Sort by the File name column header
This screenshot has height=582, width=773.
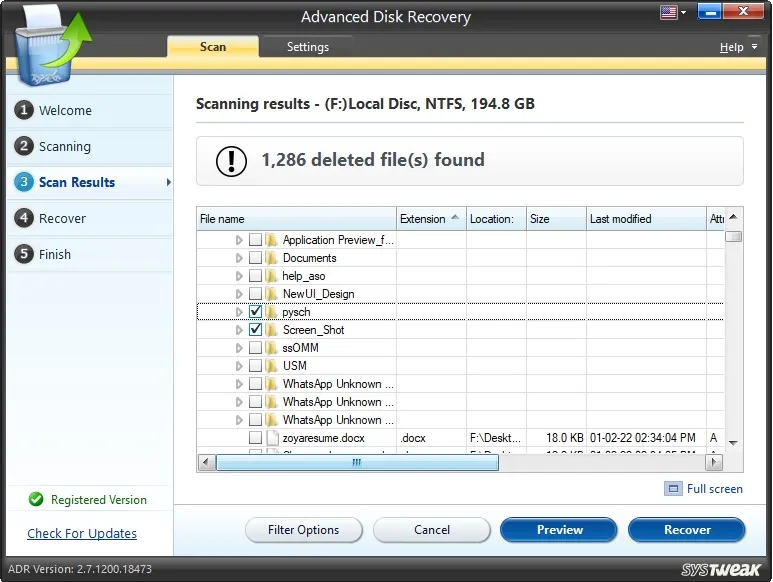[296, 219]
